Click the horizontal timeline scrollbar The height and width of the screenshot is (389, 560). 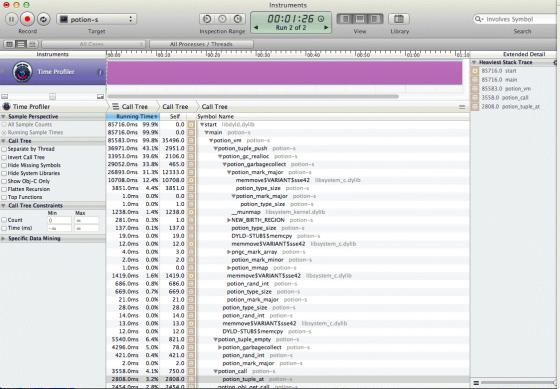(x=253, y=96)
